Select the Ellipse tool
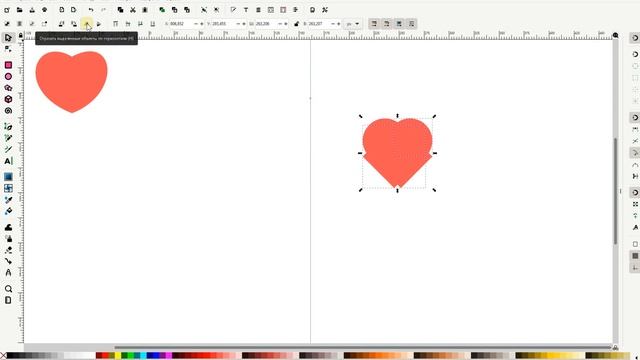 [x=8, y=77]
